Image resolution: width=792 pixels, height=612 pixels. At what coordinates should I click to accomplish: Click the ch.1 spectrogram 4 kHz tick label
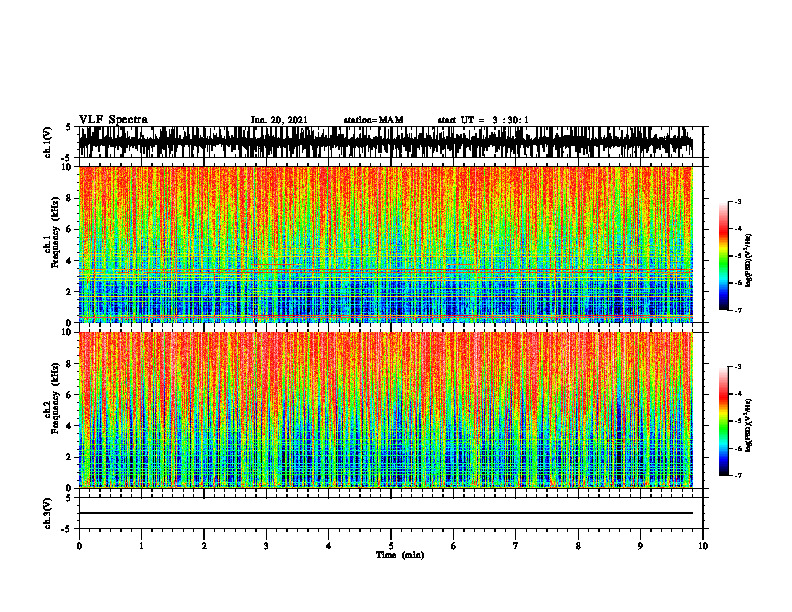69,261
